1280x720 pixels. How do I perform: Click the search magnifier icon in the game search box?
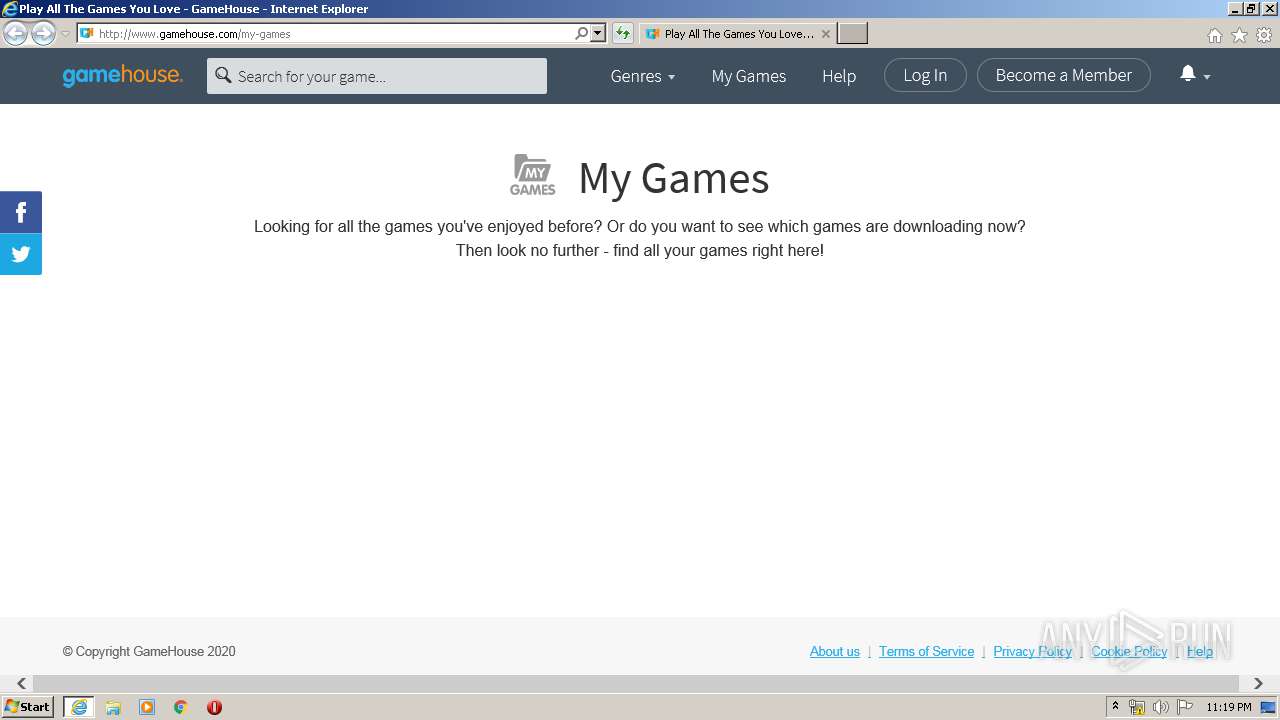click(224, 75)
